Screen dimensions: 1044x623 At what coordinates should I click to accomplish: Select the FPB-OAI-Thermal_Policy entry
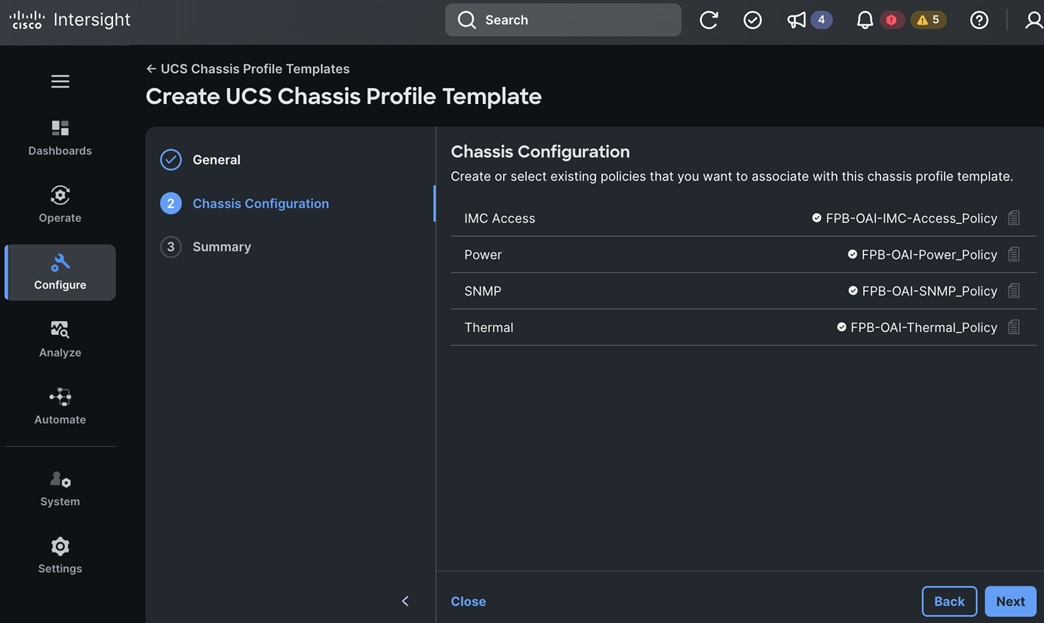pyautogui.click(x=923, y=327)
